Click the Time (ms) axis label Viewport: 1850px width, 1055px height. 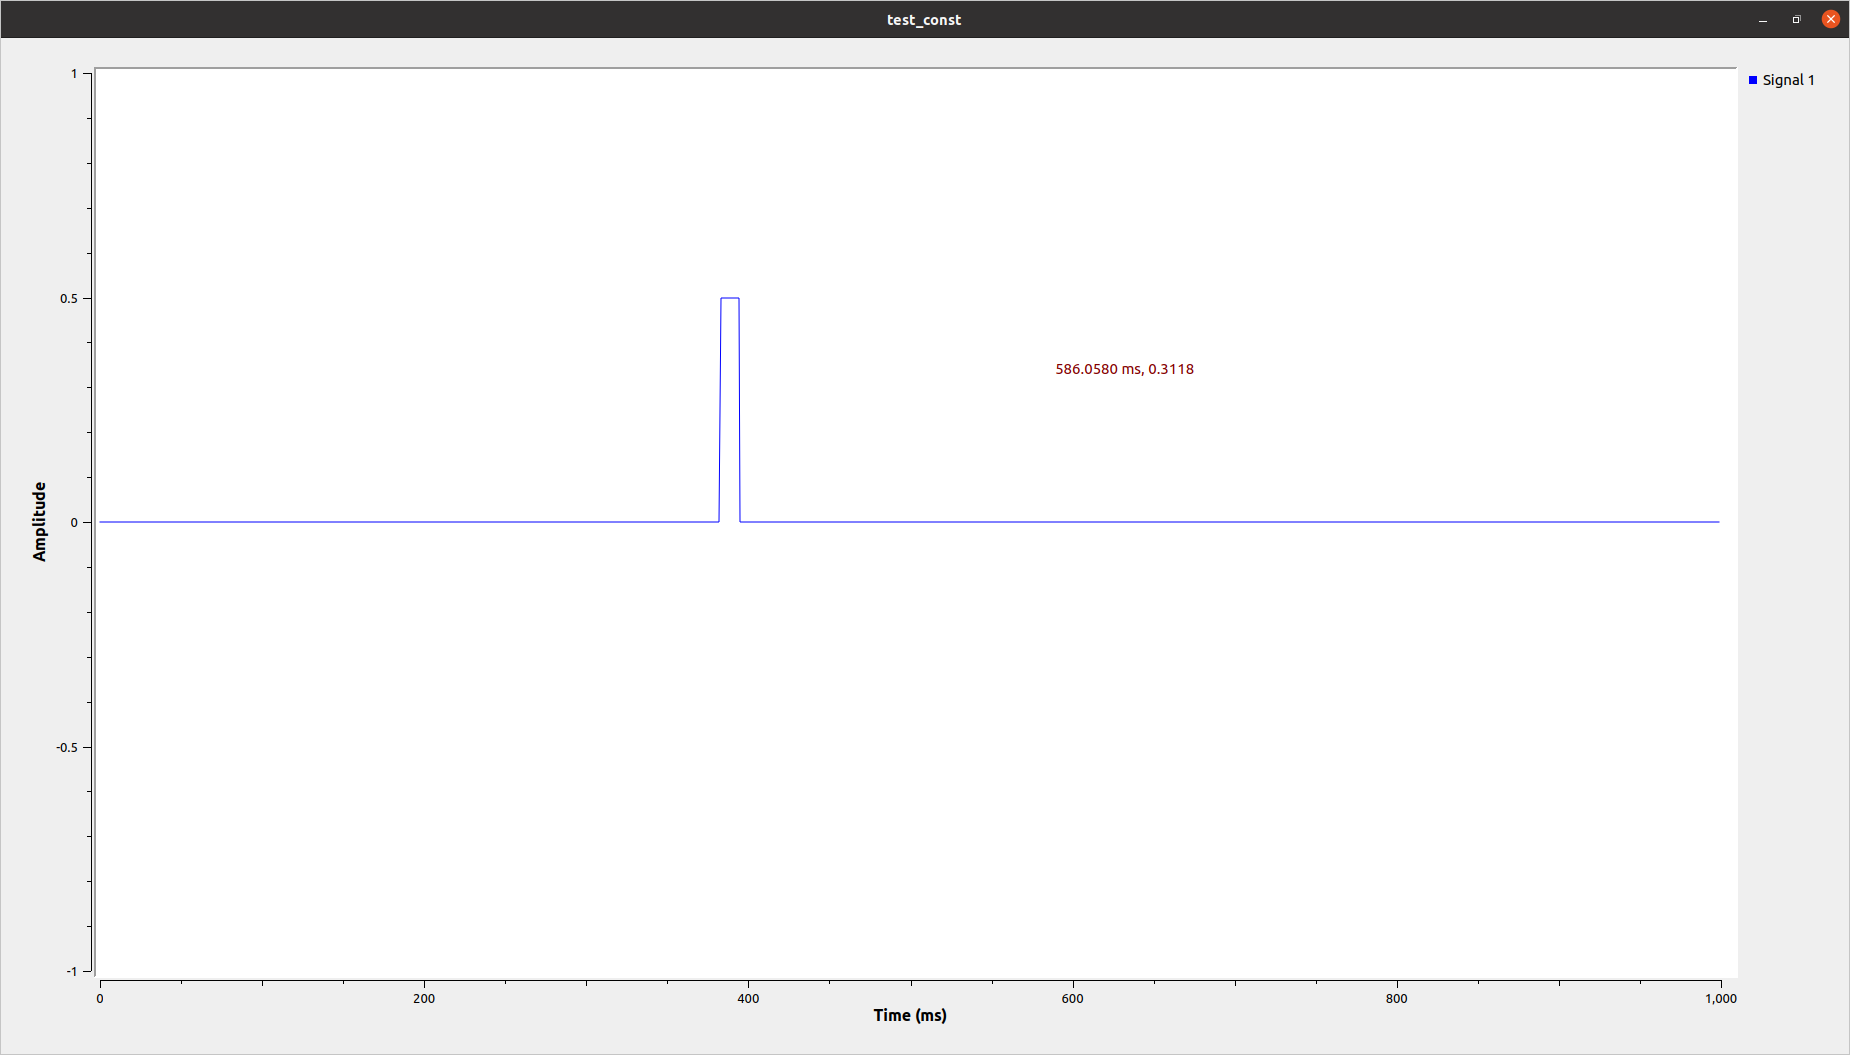point(910,1015)
